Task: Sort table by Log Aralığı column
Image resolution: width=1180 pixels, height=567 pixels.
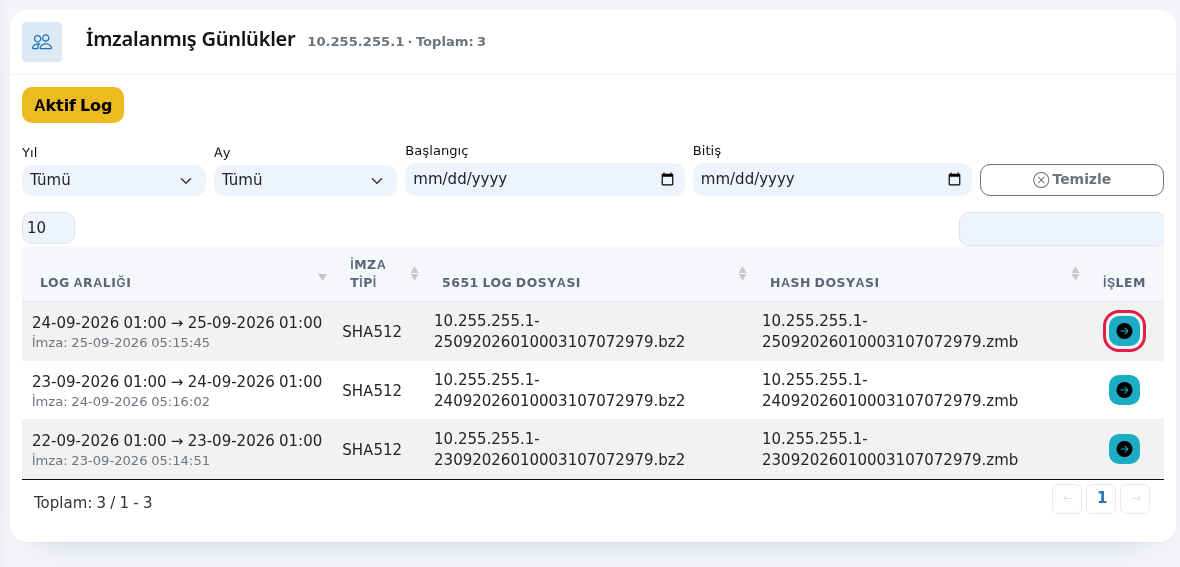Action: (x=323, y=276)
